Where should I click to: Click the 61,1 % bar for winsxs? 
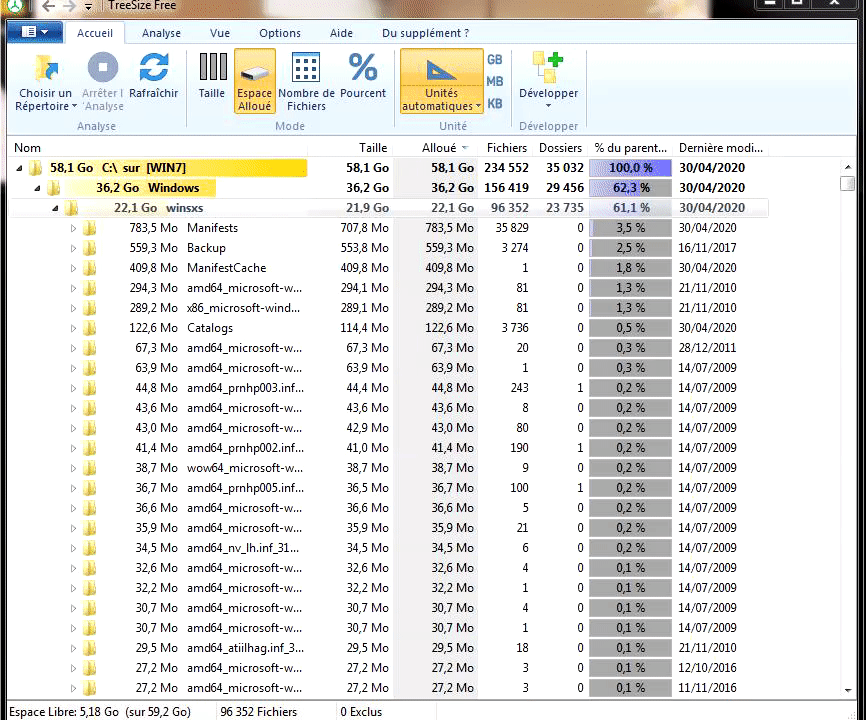[x=630, y=208]
